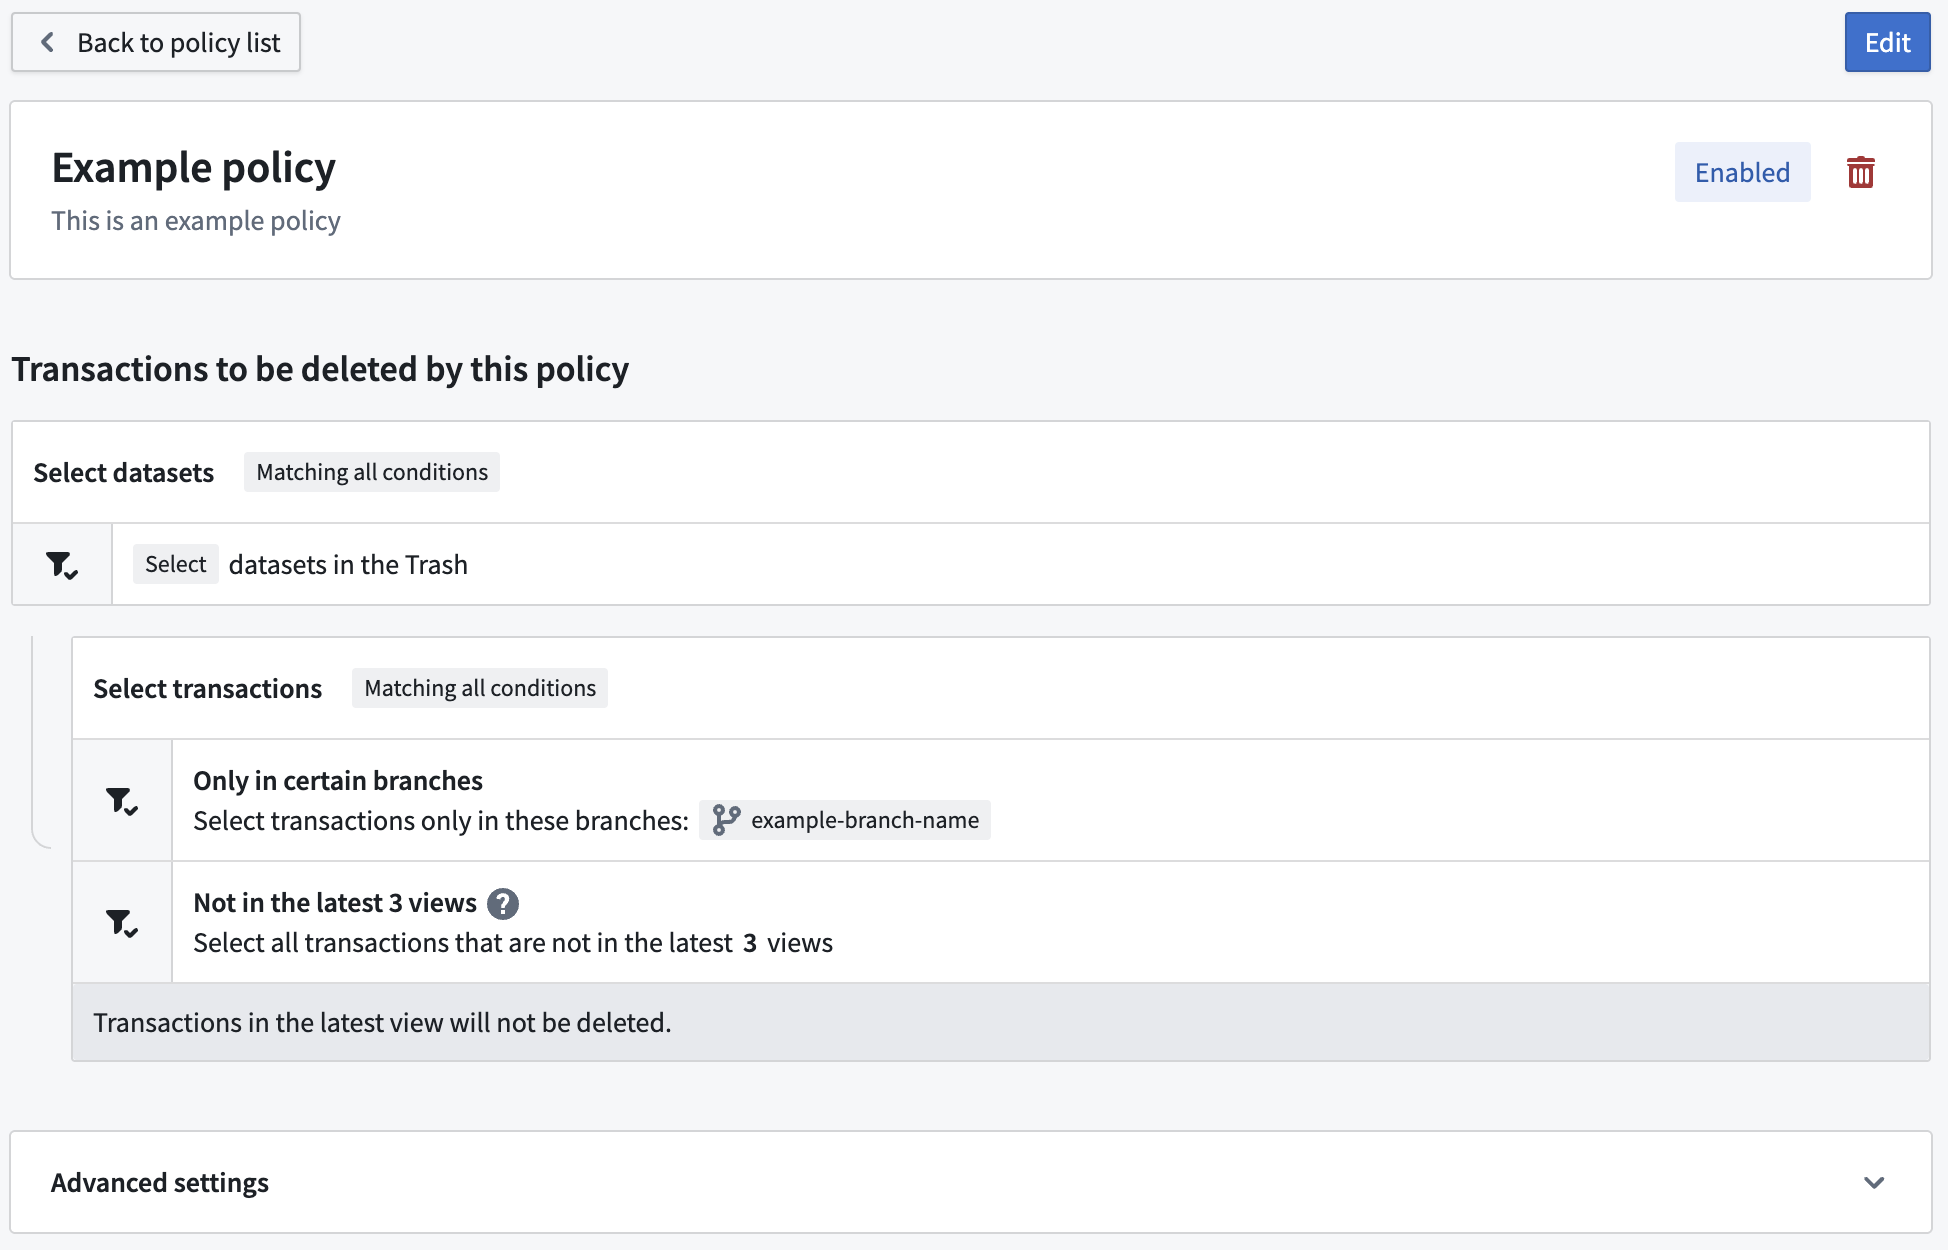The height and width of the screenshot is (1250, 1948).
Task: Click the 'Select transactions' section label
Action: click(x=208, y=688)
